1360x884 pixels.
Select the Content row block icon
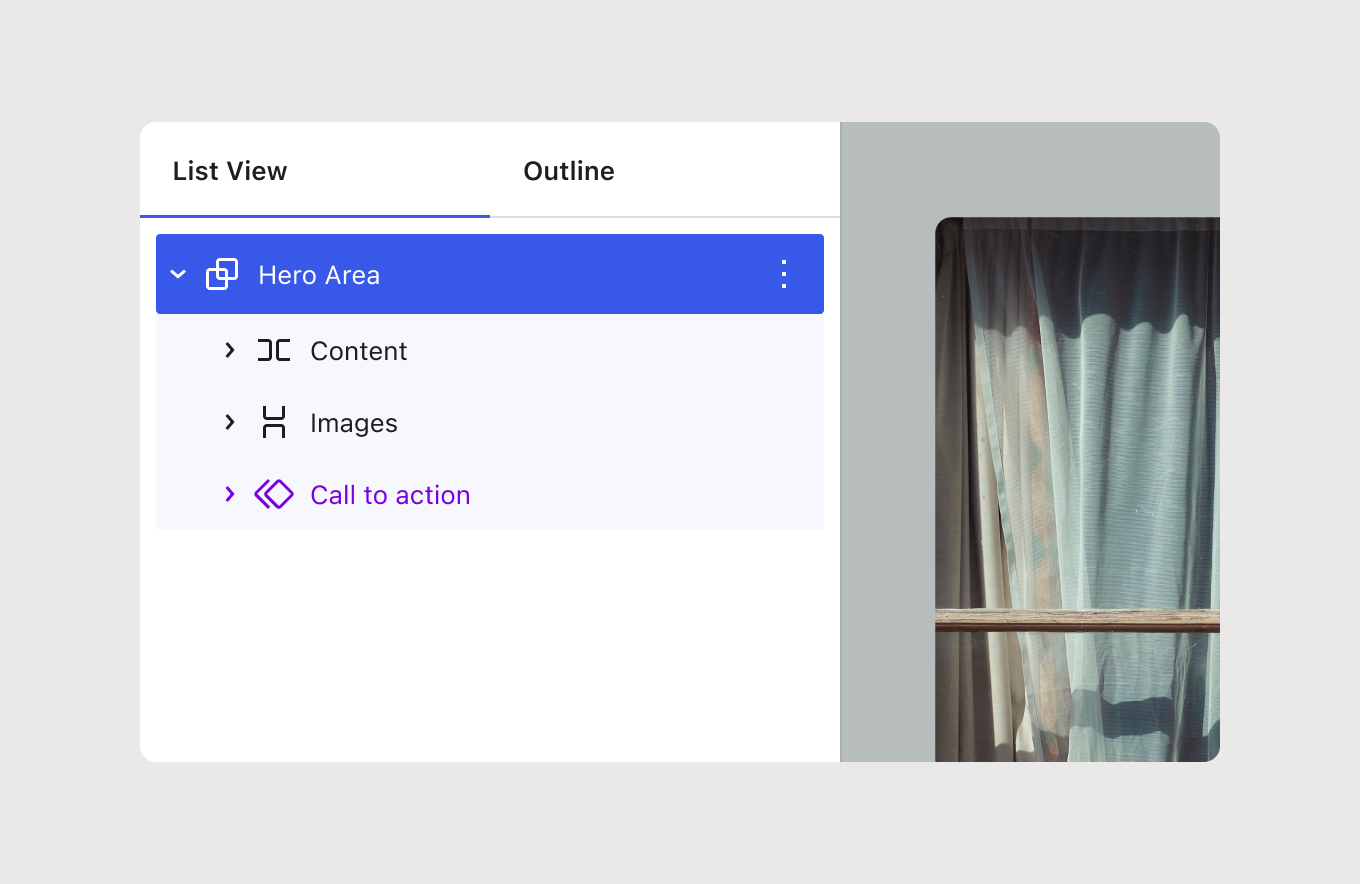[273, 351]
